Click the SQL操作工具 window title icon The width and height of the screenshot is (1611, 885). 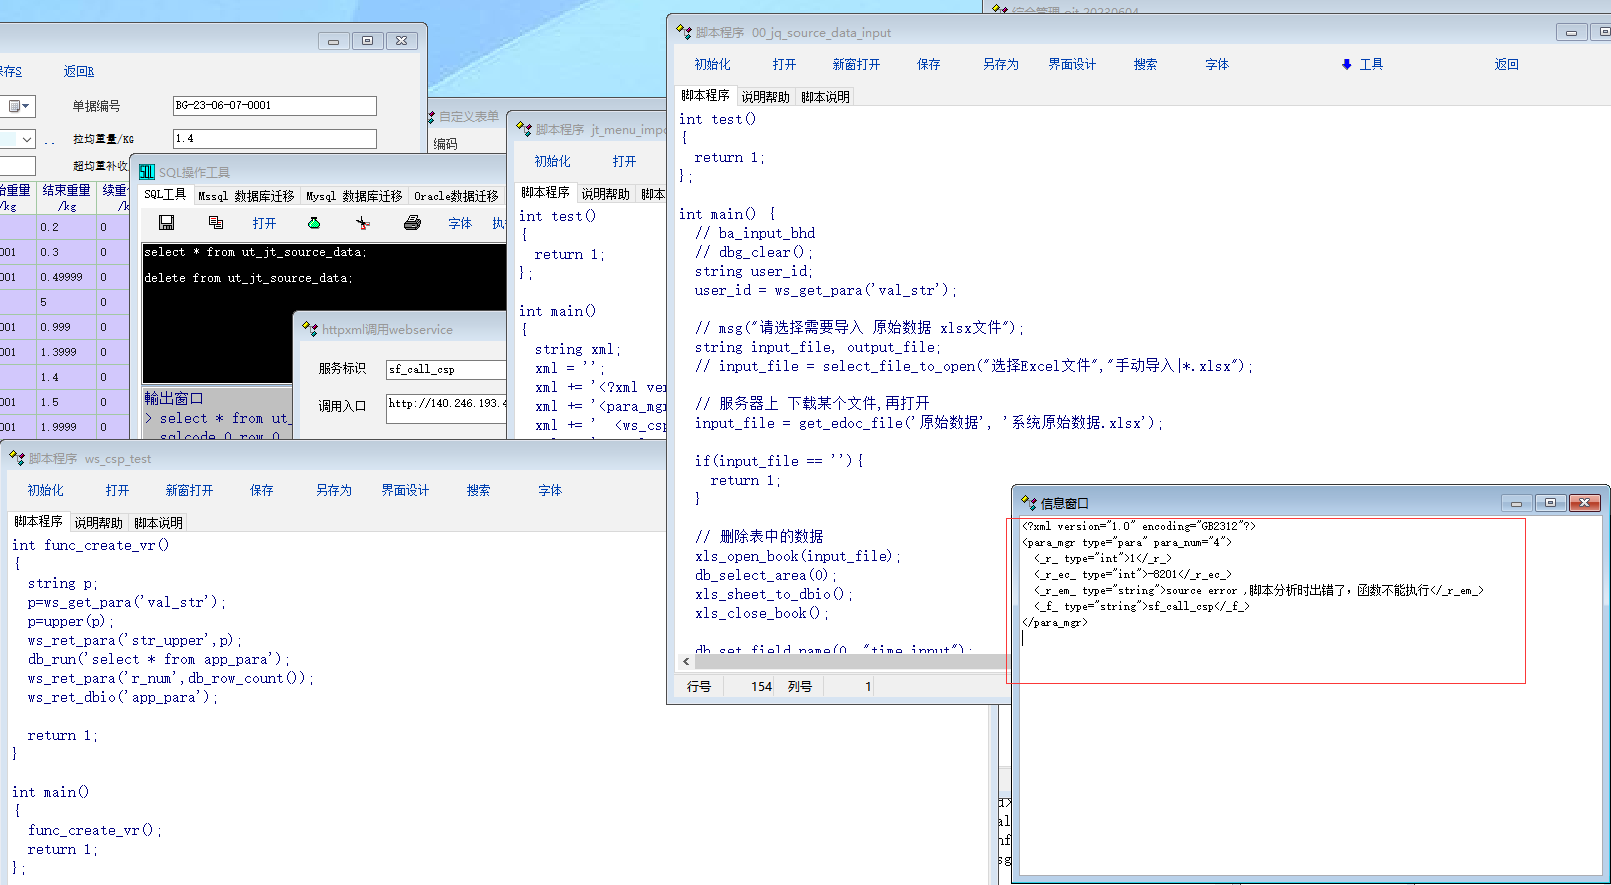(x=147, y=172)
